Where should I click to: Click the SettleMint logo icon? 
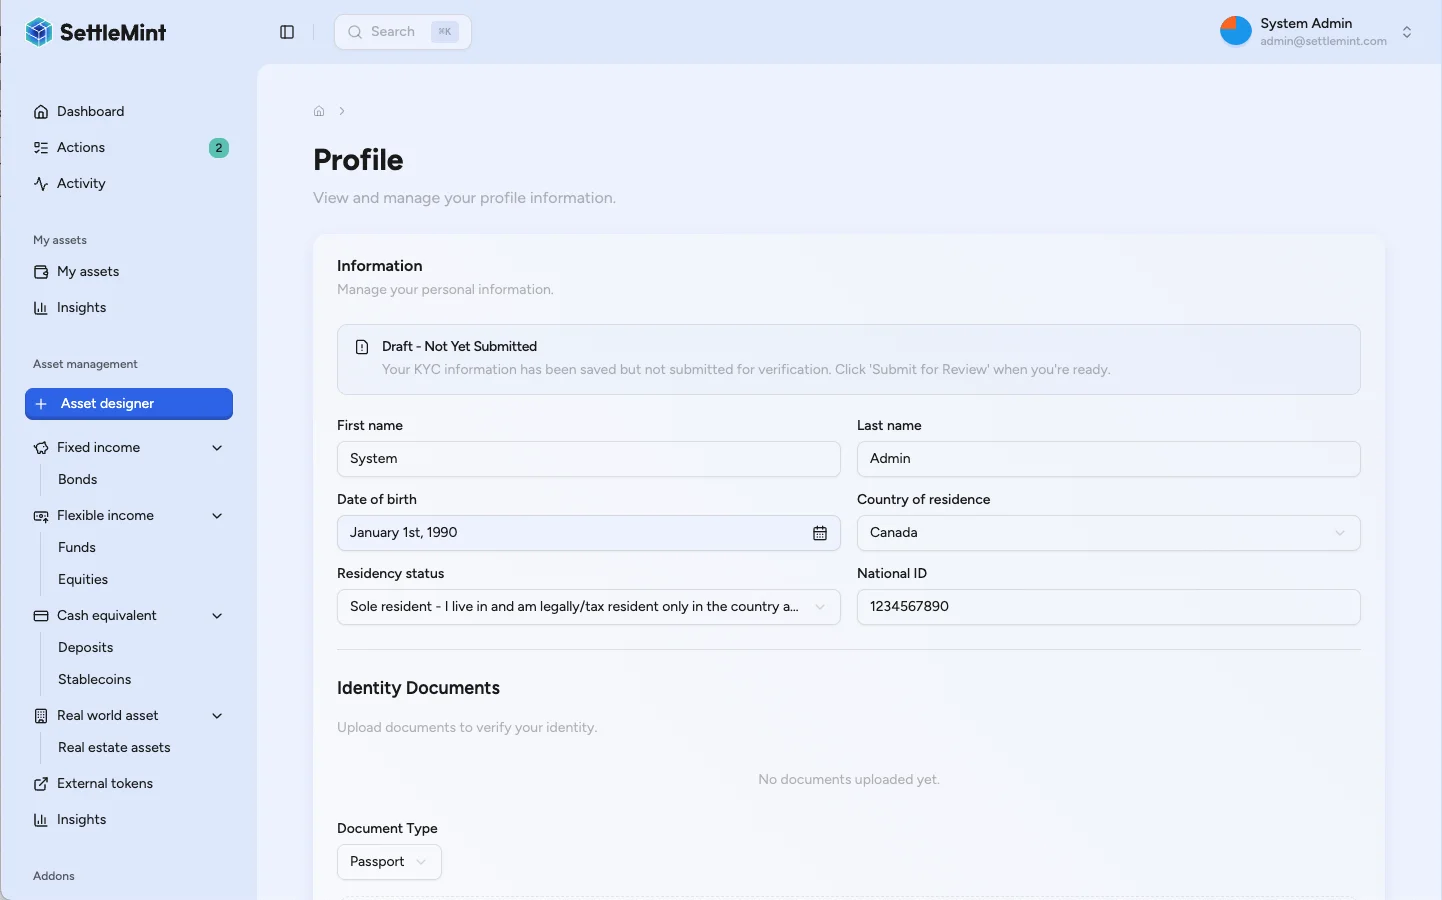tap(39, 32)
